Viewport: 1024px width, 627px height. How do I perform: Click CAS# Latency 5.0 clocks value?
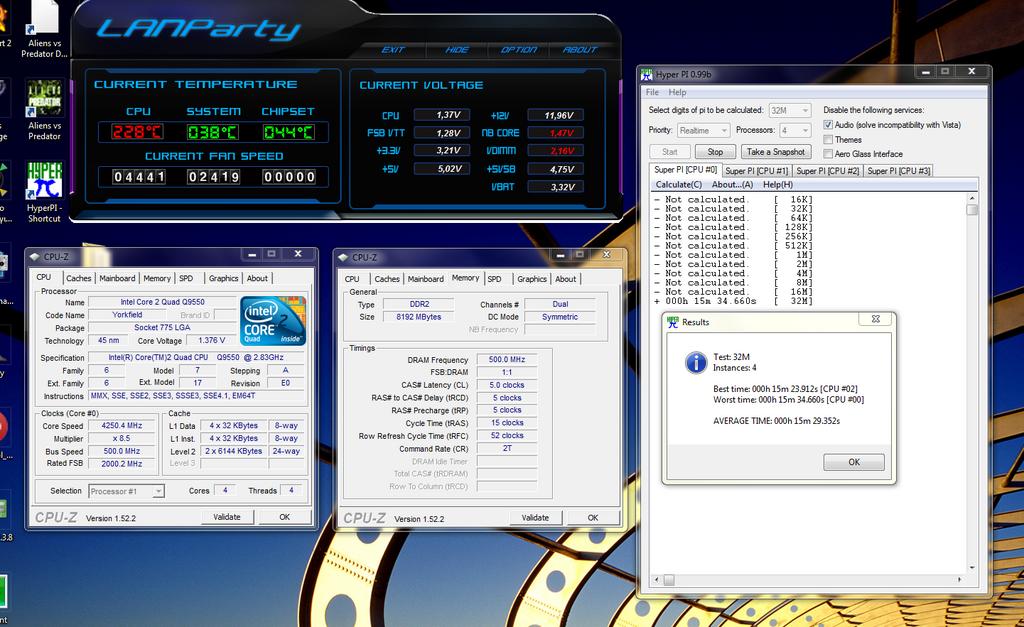507,385
